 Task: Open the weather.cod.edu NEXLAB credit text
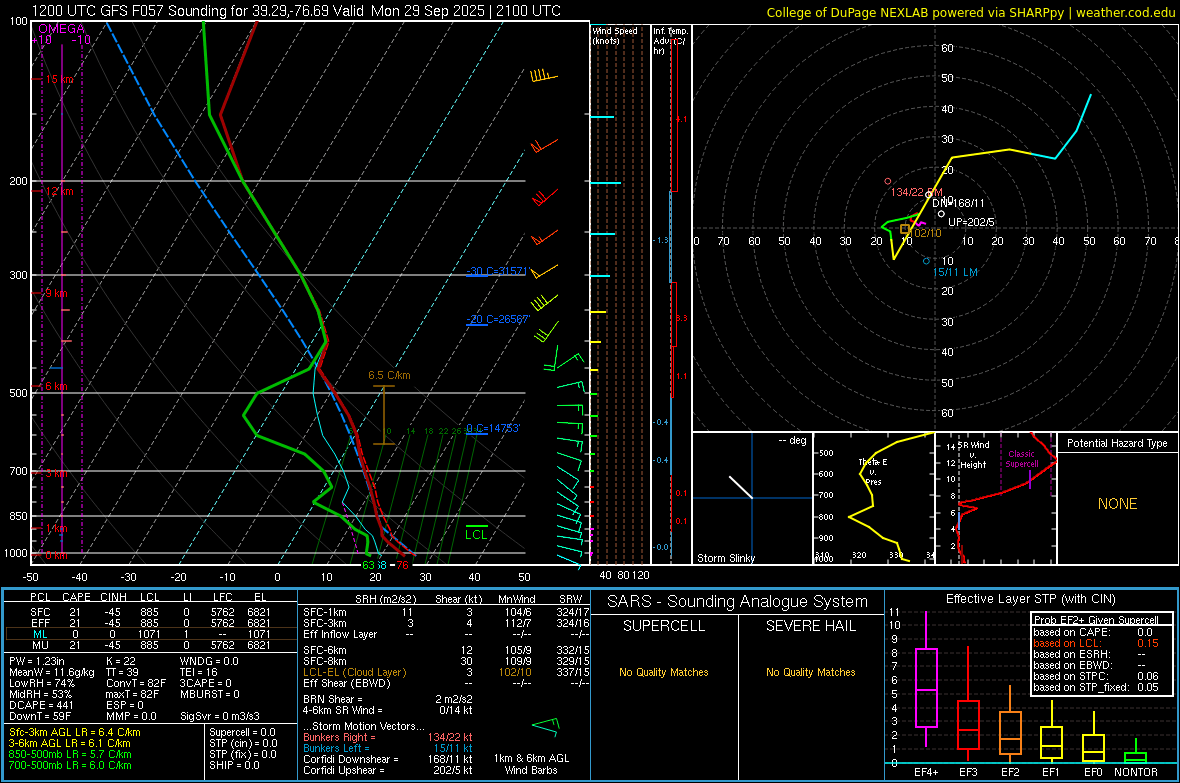coord(971,12)
